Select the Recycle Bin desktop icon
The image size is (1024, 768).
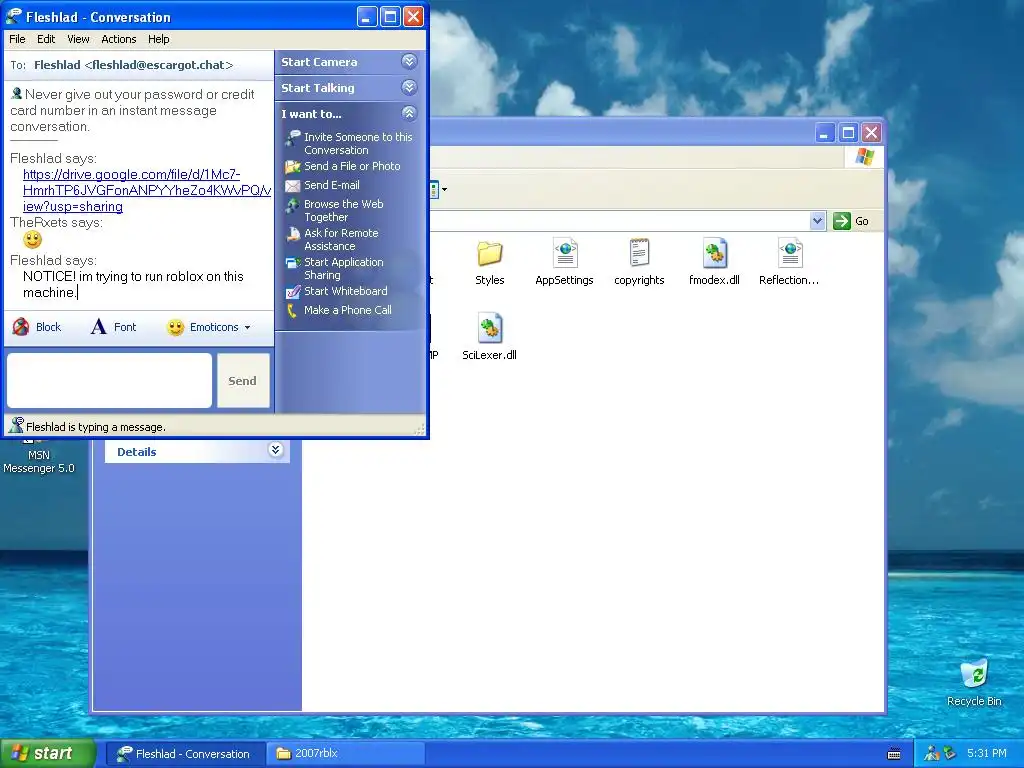(974, 673)
